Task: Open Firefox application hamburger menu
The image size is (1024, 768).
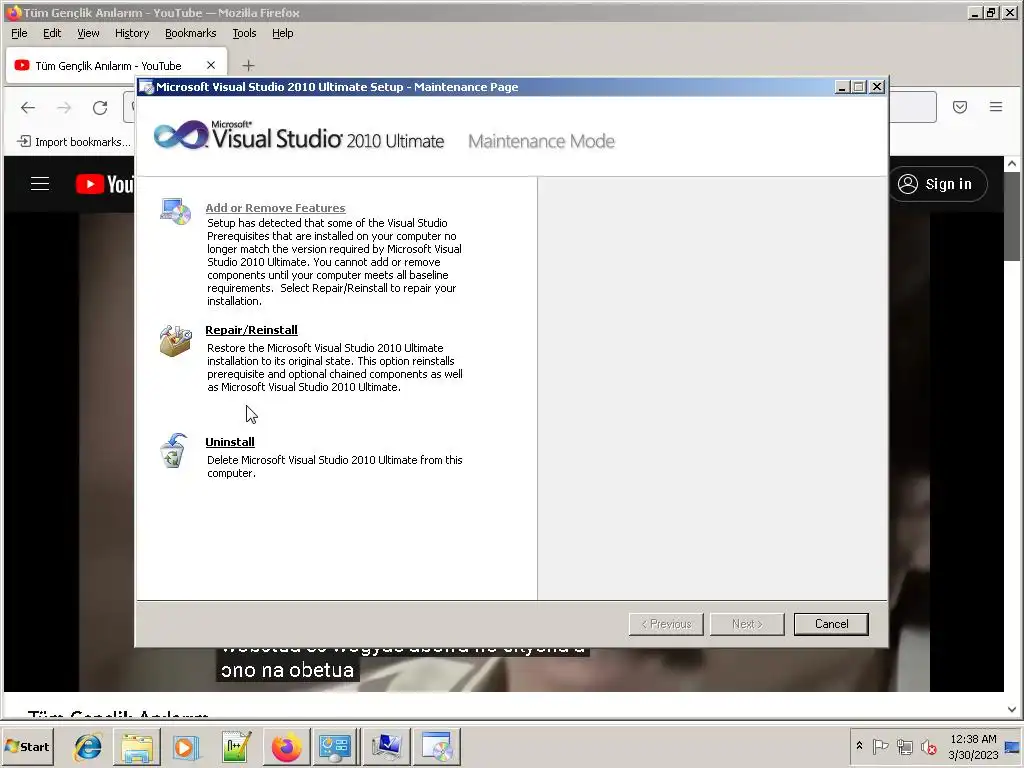Action: 995,107
